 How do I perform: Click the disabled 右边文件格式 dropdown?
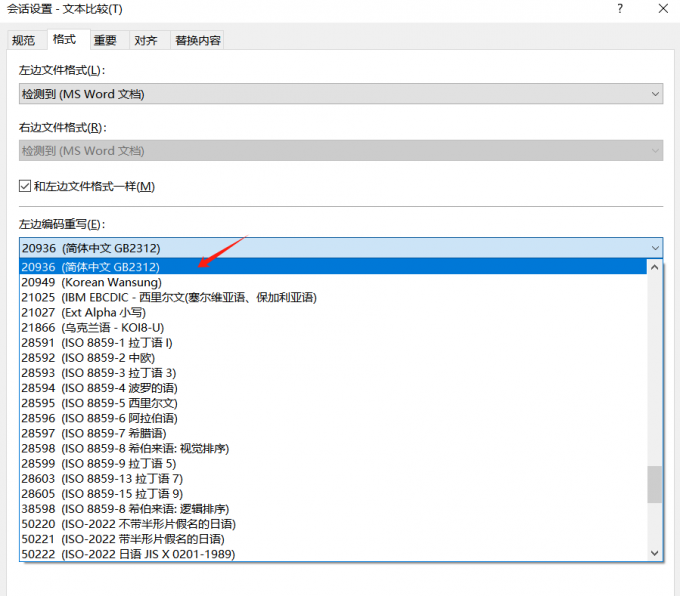click(341, 151)
